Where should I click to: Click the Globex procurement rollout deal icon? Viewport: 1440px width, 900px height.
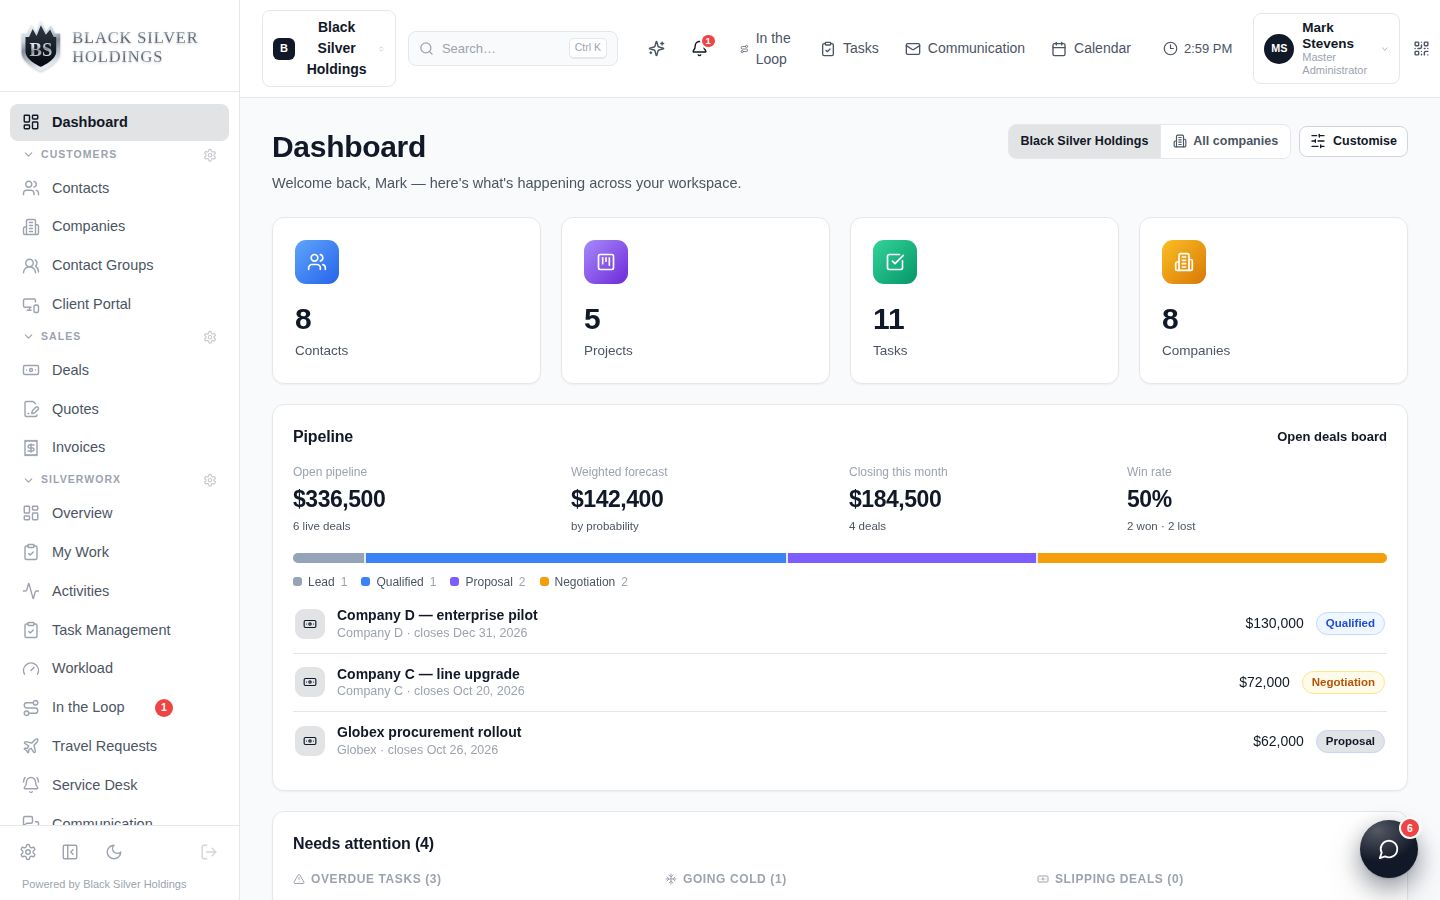[x=310, y=741]
